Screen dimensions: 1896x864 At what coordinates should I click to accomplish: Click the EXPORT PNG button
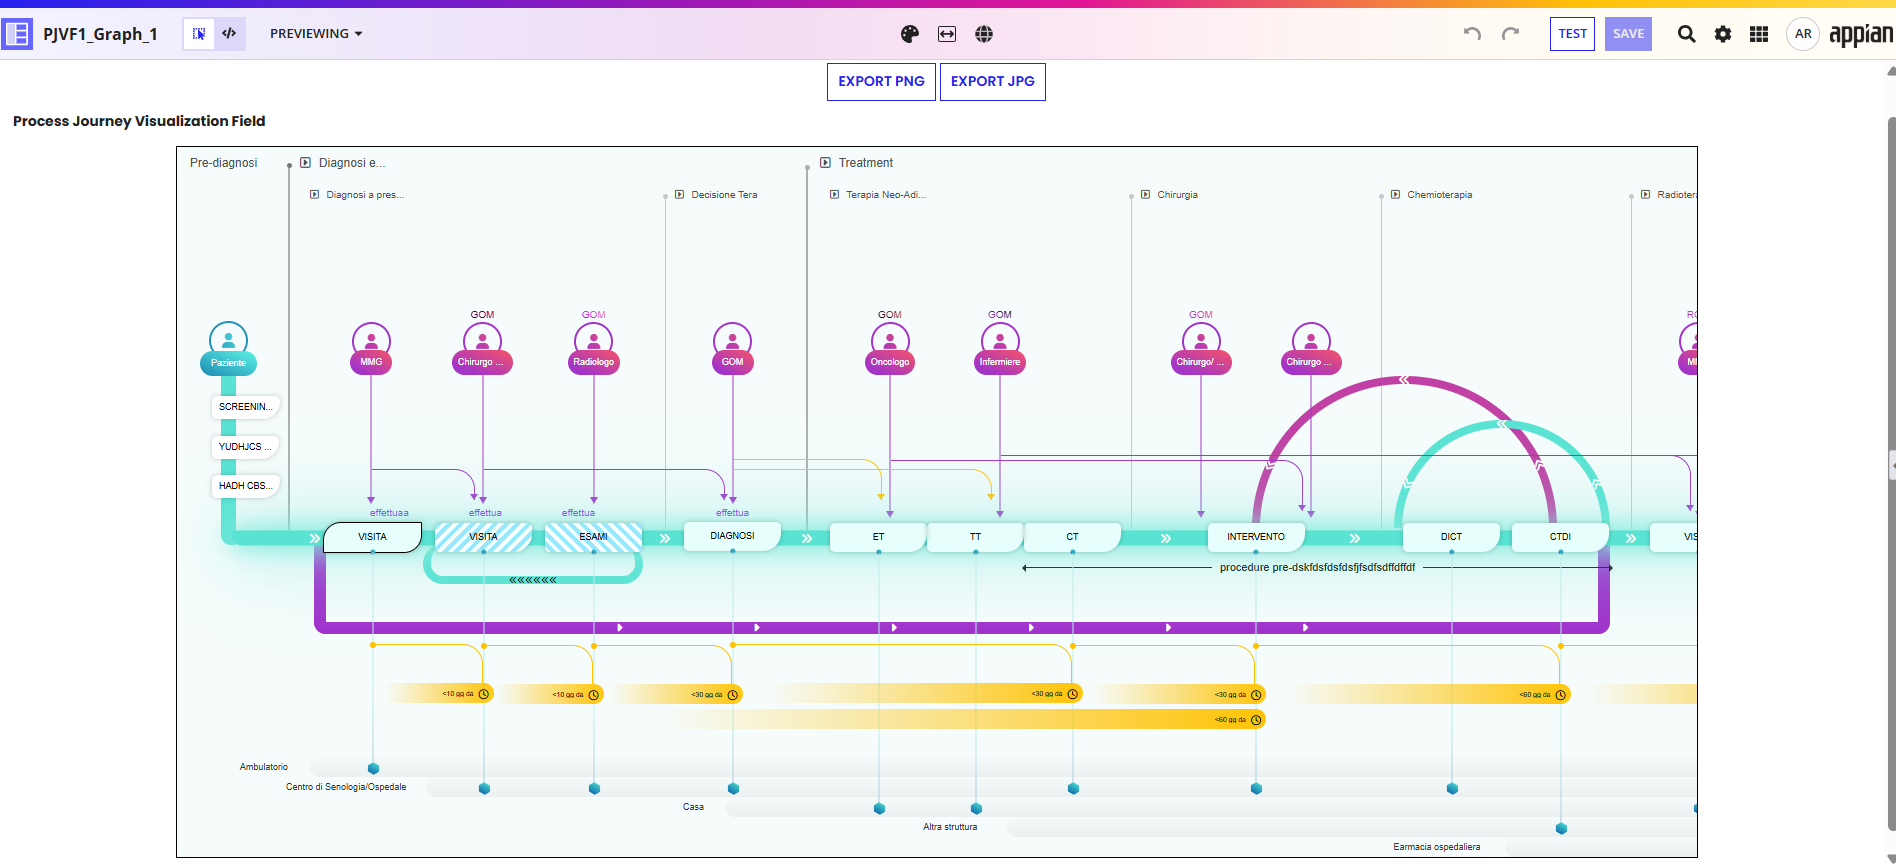(881, 81)
